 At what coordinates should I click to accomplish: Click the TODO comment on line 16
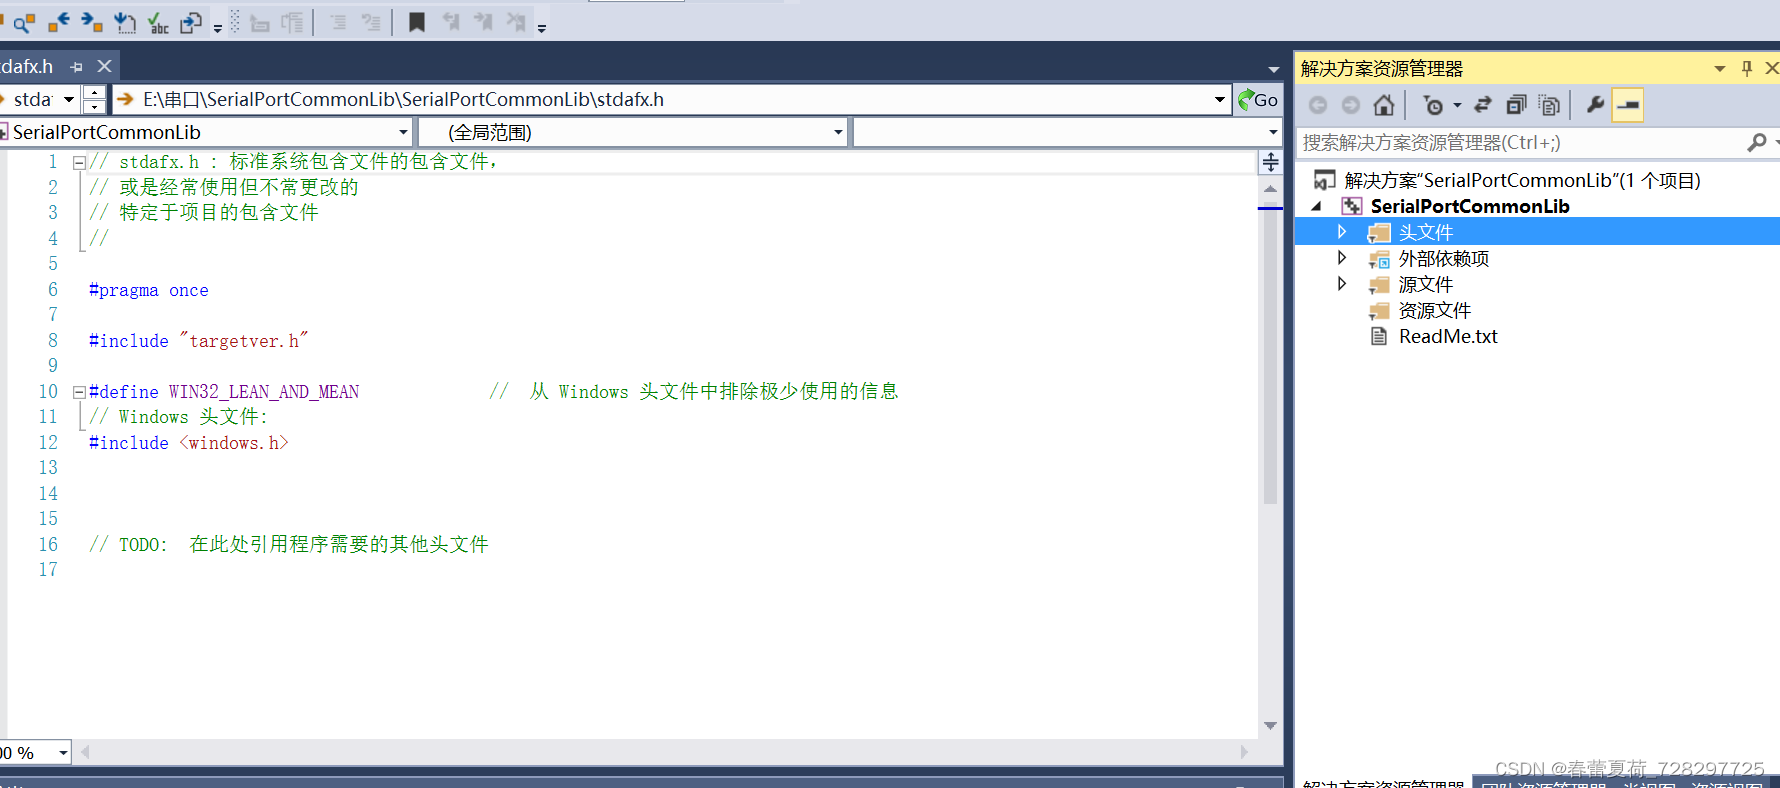click(x=289, y=544)
